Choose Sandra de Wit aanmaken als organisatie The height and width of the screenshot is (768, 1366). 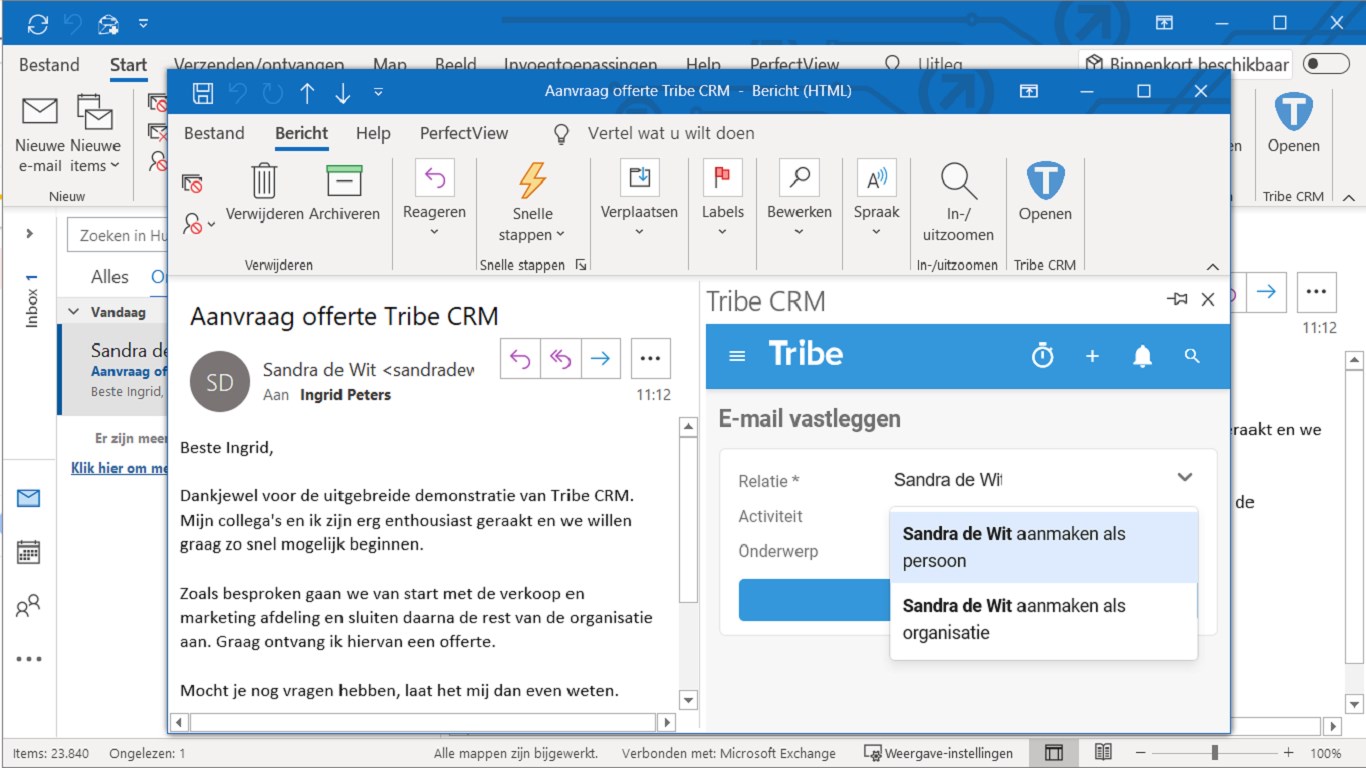click(x=1043, y=619)
